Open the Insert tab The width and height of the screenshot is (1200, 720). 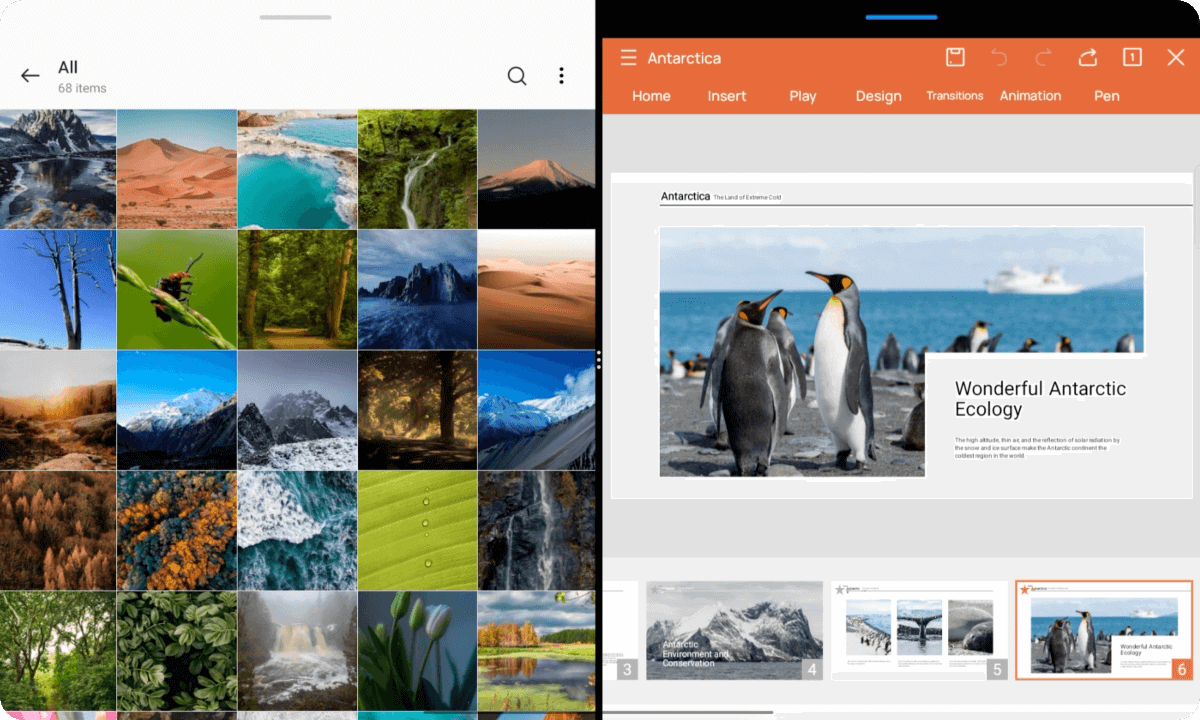(727, 96)
